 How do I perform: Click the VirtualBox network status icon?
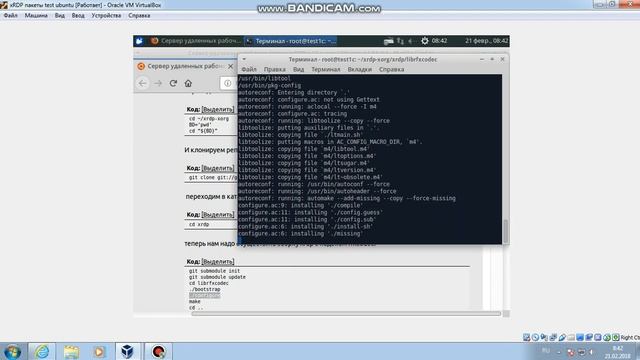click(x=553, y=337)
